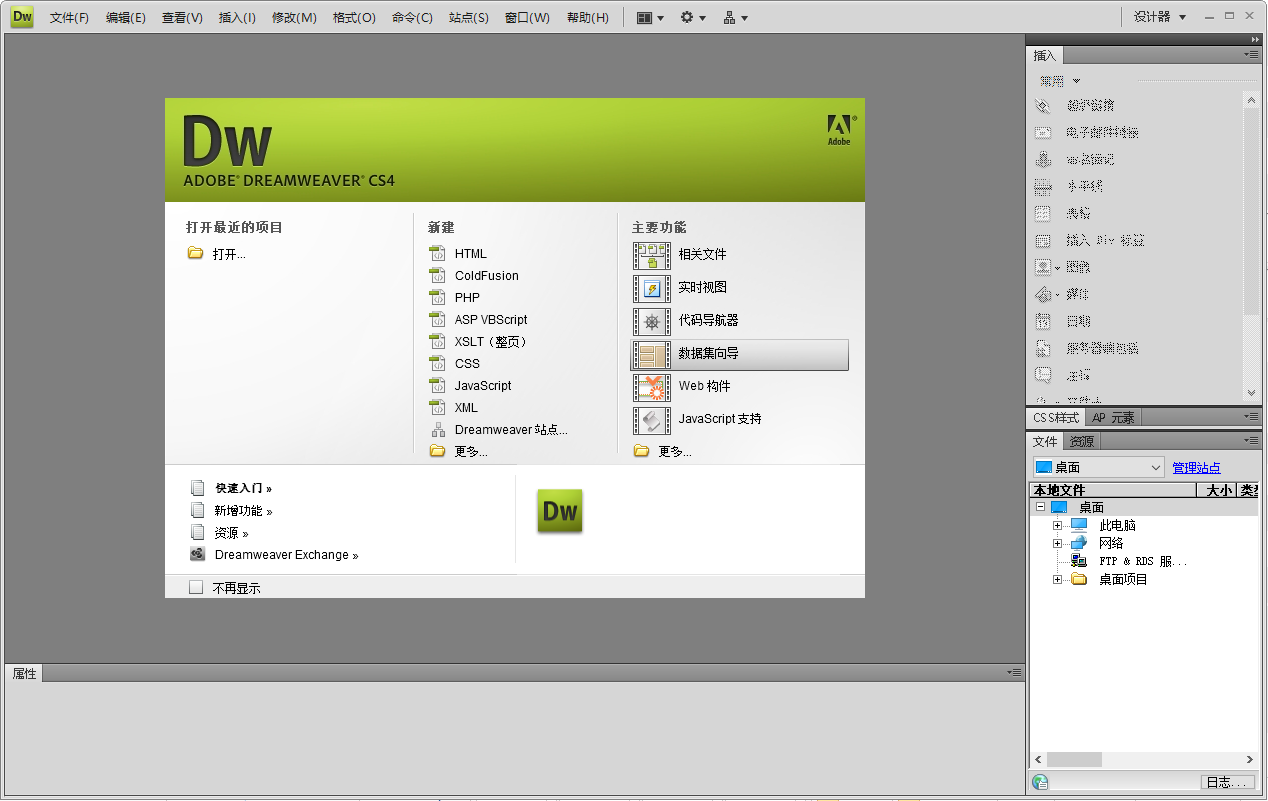Screen dimensions: 1268x801
Task: Open the Dreamweaver Exchange link
Action: (x=286, y=555)
